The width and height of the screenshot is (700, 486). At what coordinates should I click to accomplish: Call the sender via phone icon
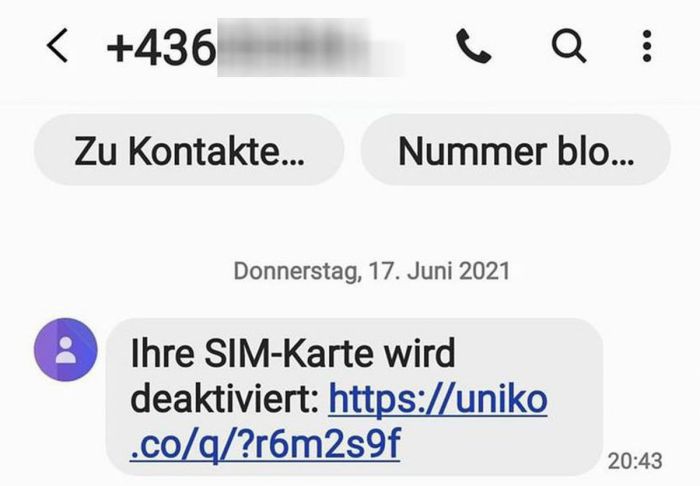474,46
